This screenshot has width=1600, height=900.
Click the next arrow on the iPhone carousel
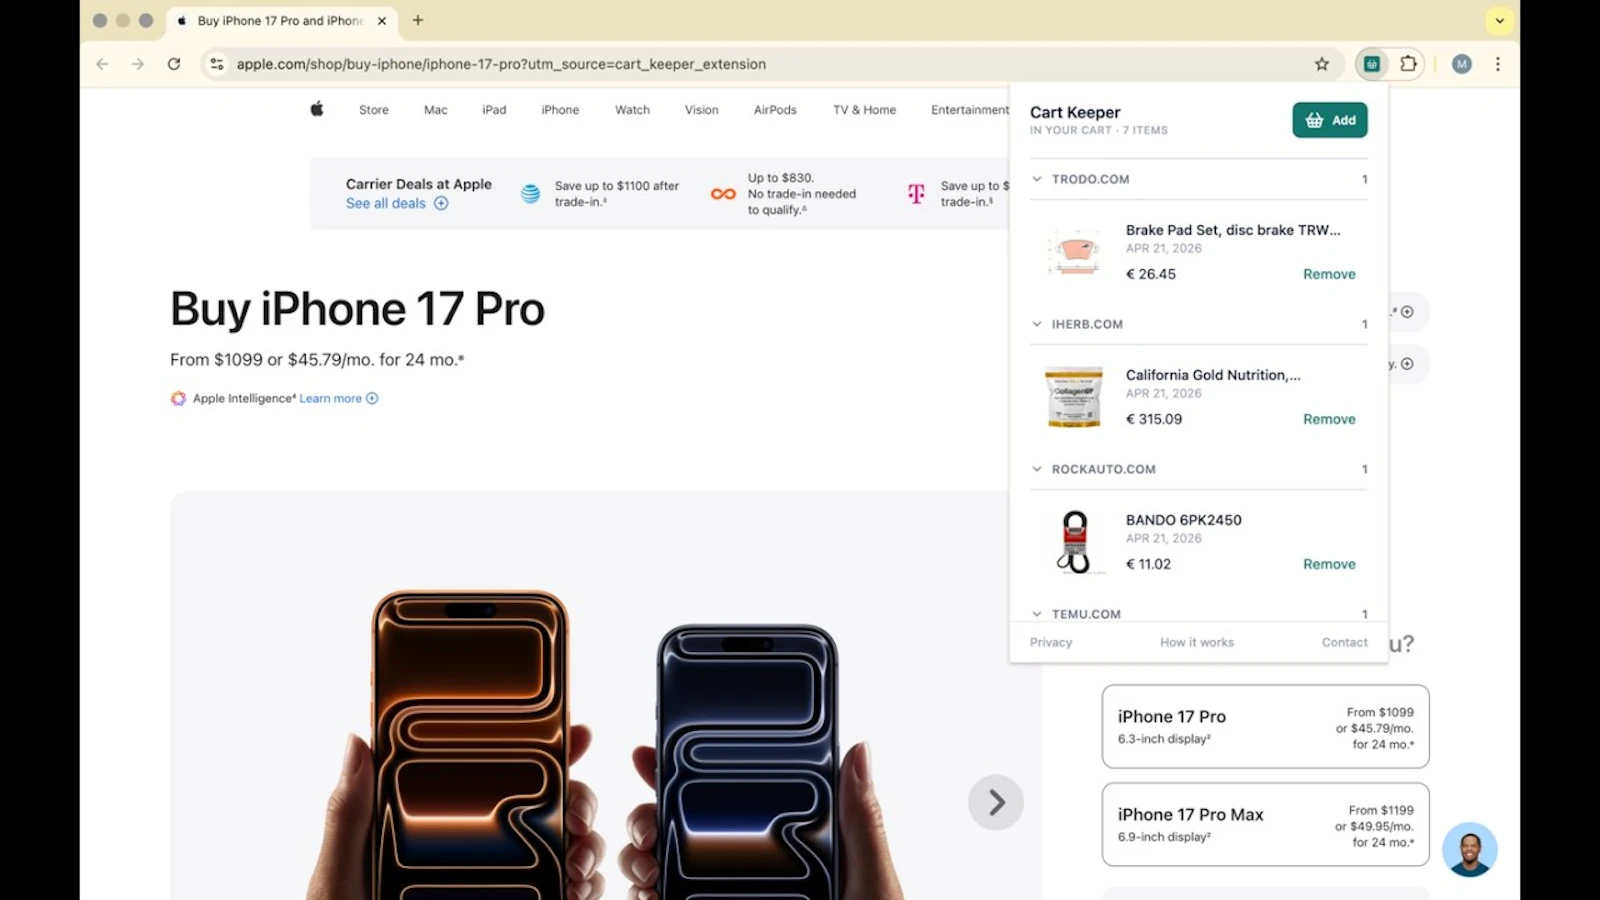point(995,801)
